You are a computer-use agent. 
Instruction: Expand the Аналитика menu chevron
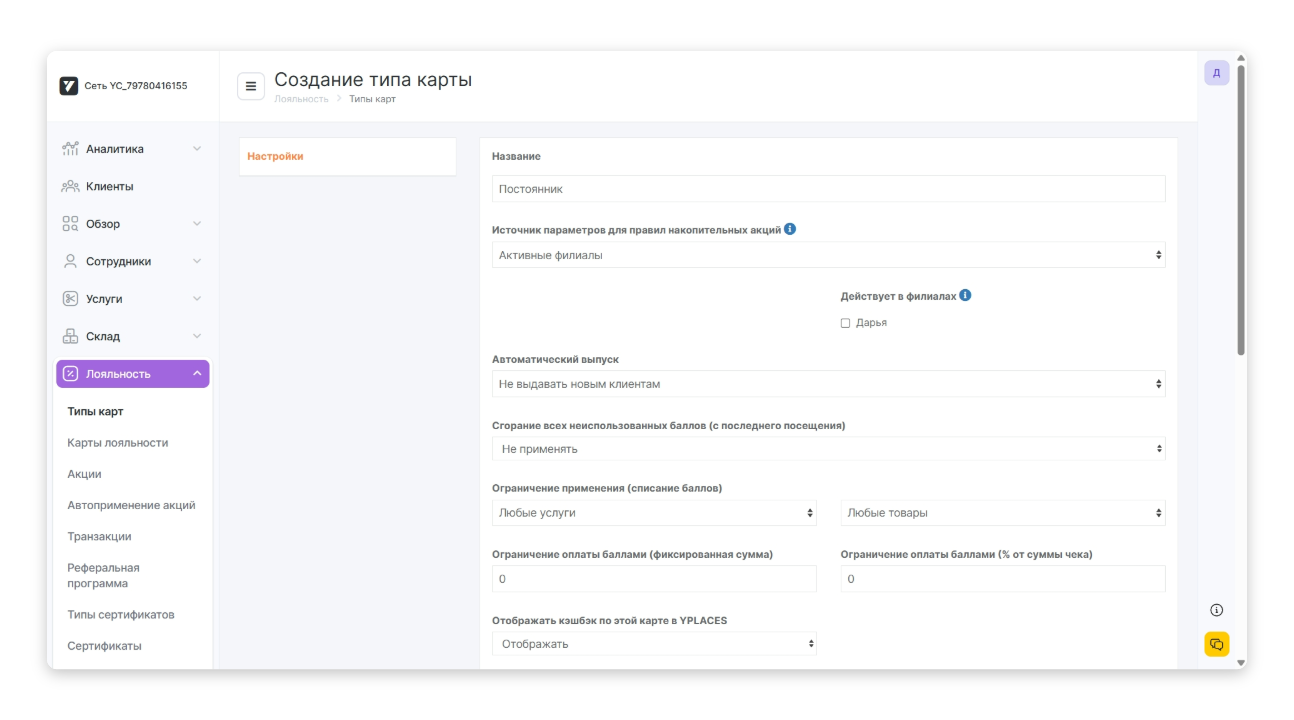tap(197, 149)
